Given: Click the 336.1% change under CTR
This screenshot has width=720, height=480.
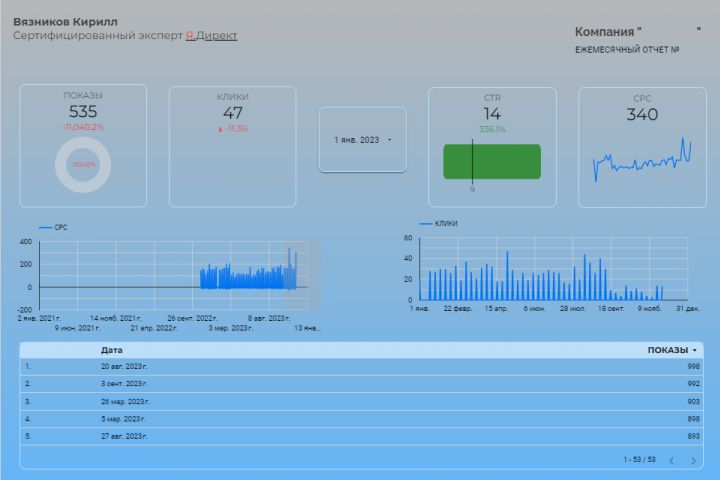Looking at the screenshot, I should coord(492,130).
